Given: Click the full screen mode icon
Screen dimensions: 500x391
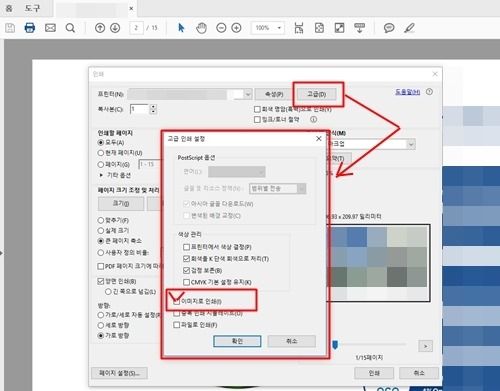Looking at the screenshot, I should (339, 28).
